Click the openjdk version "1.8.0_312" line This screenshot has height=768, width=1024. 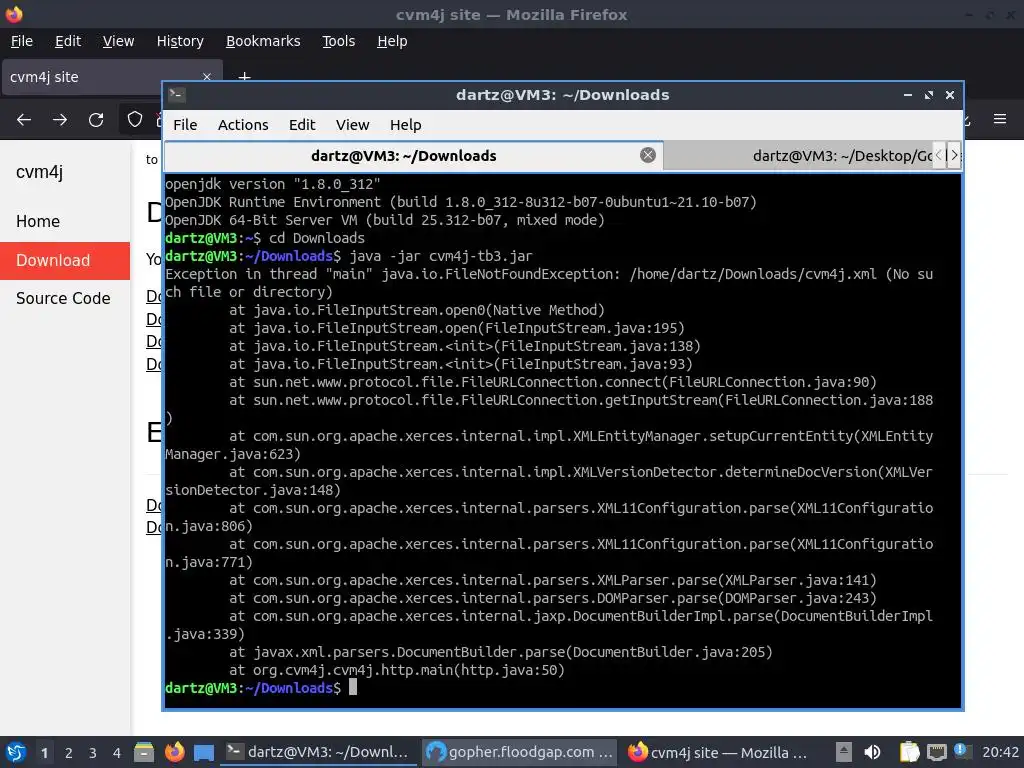coord(272,184)
